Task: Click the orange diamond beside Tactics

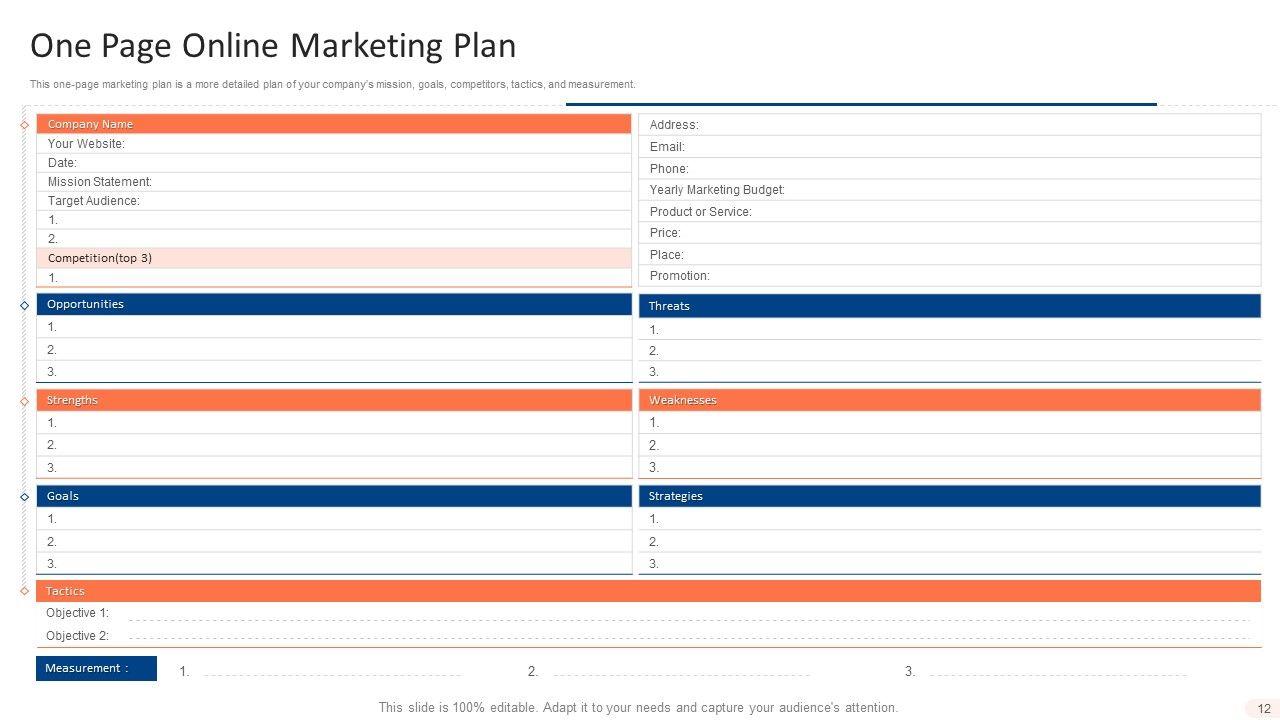Action: [x=24, y=591]
